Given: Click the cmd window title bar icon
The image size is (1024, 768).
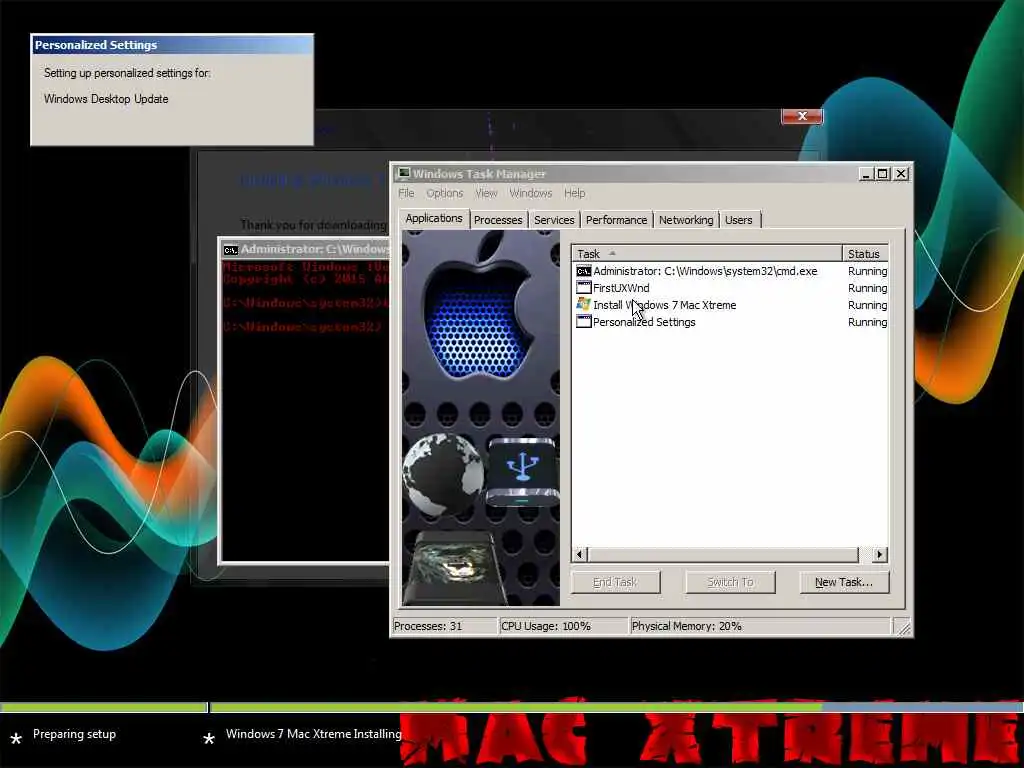Looking at the screenshot, I should pyautogui.click(x=230, y=249).
